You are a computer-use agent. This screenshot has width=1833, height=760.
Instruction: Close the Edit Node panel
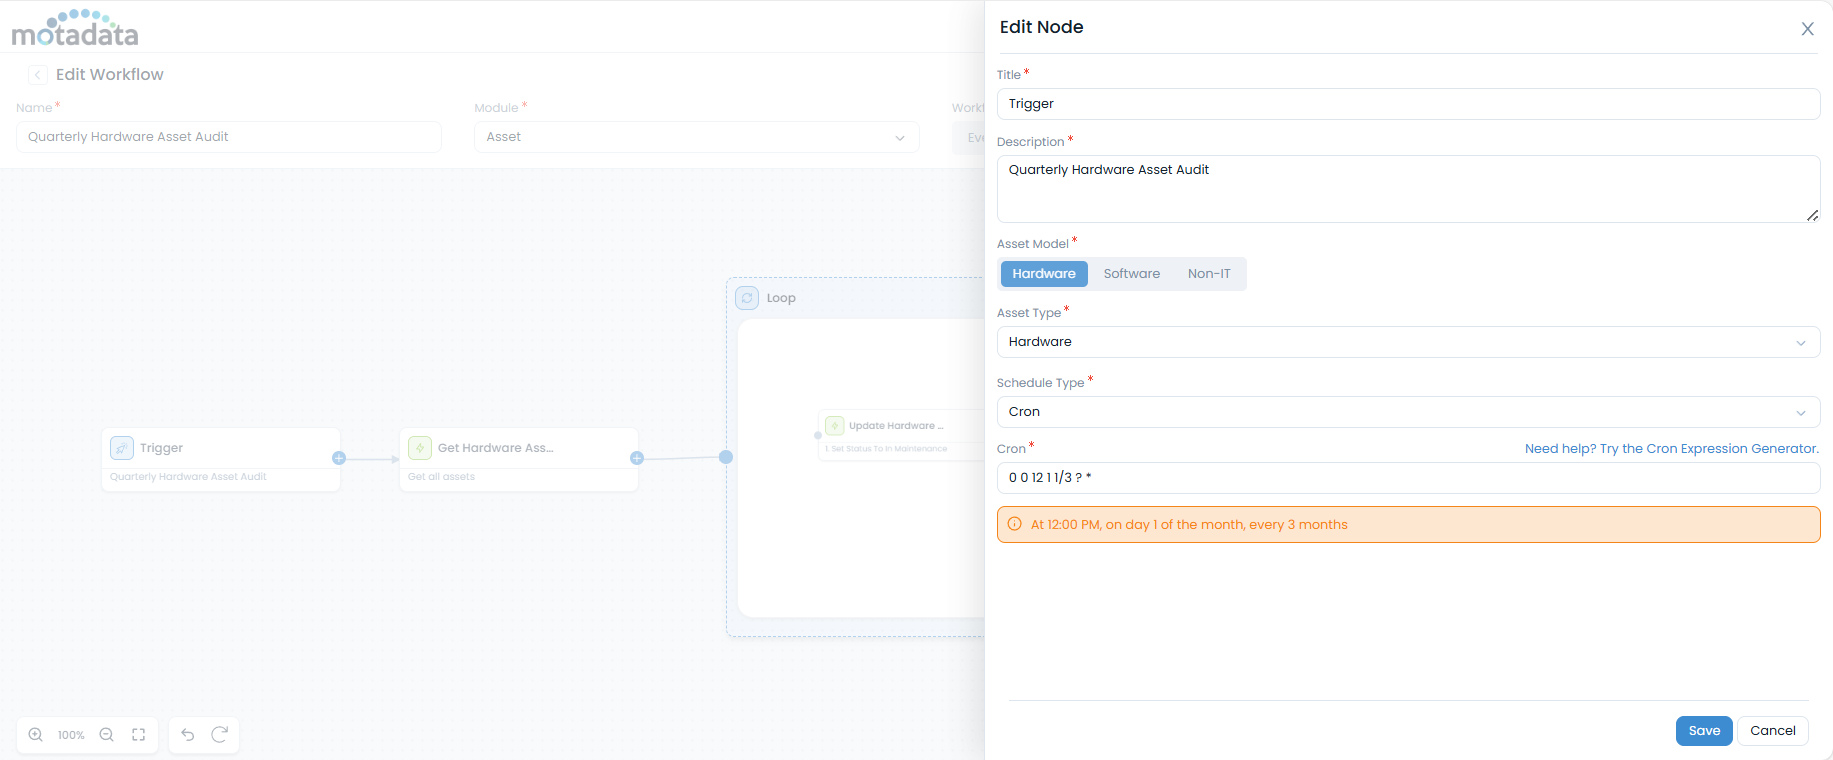tap(1807, 29)
